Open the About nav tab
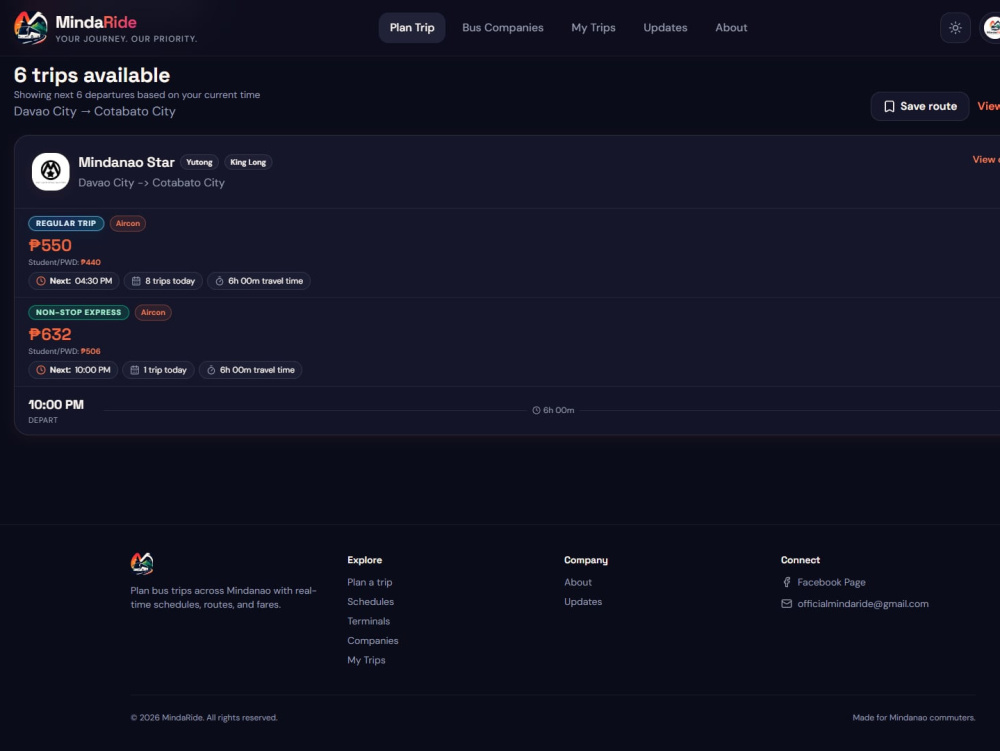Image resolution: width=1000 pixels, height=751 pixels. tap(731, 27)
